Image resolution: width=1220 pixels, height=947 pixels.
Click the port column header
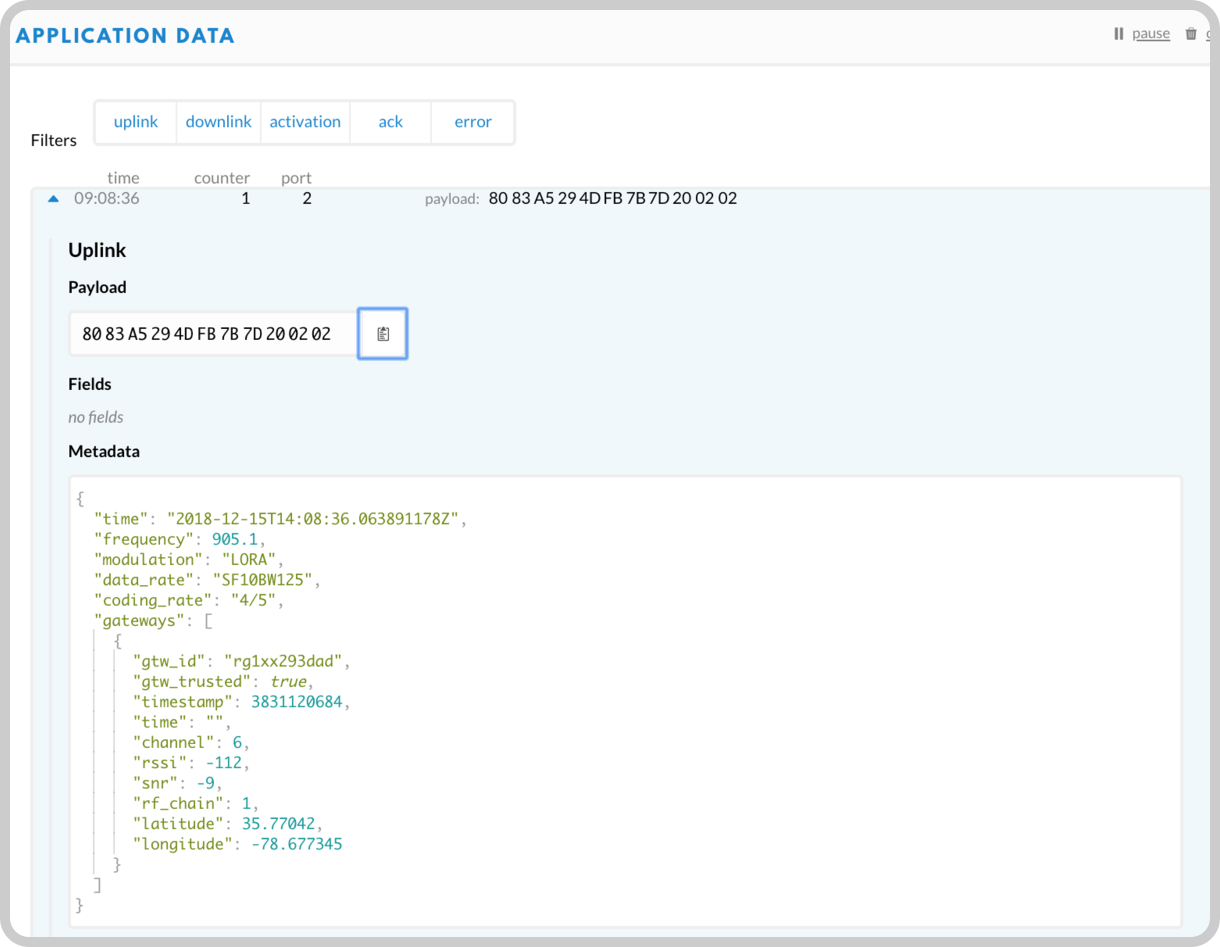click(296, 178)
